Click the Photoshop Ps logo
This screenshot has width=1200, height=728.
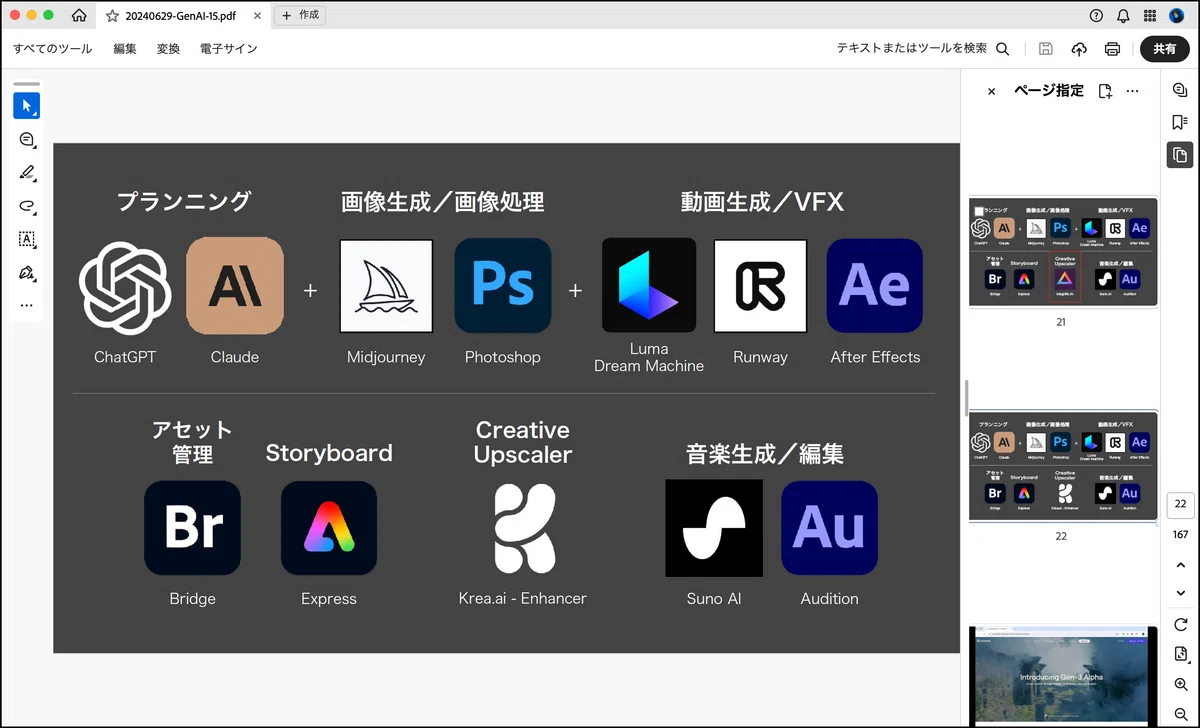point(503,286)
